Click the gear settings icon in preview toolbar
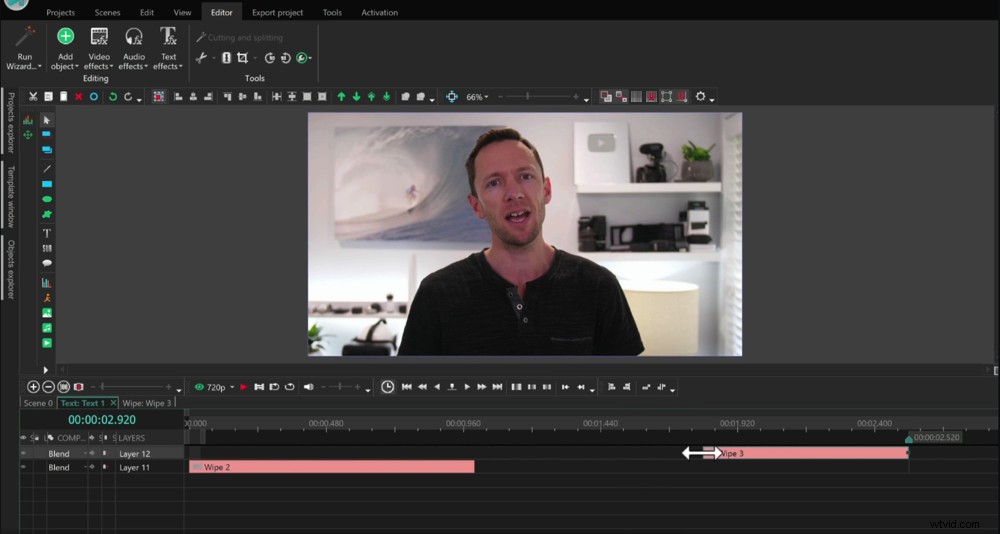This screenshot has width=1000, height=534. (x=700, y=97)
